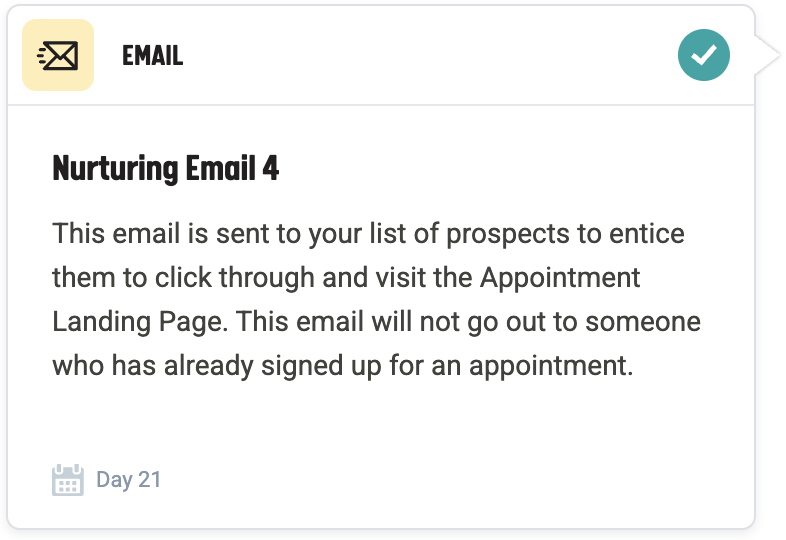Toggle the teal completed checkmark circle
Viewport: 786px width, 540px height.
[x=703, y=55]
